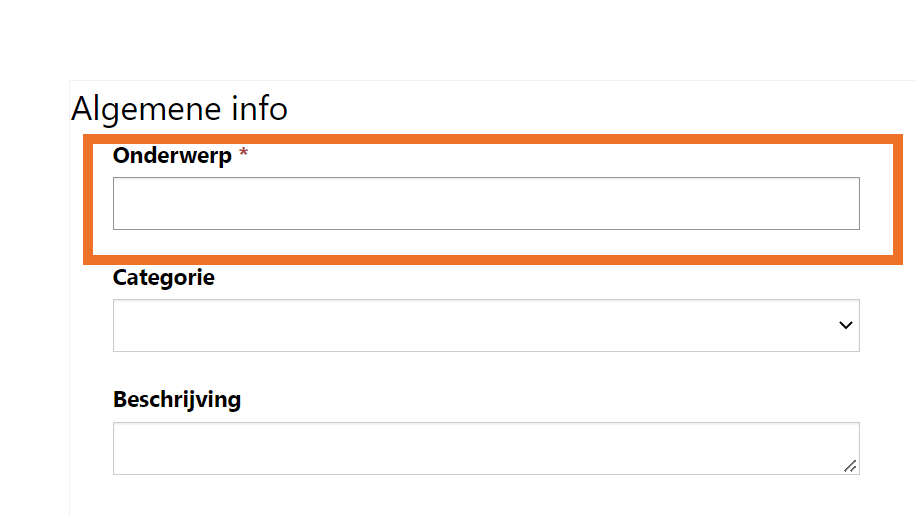Activate the Beschrijving multiline input
This screenshot has height=517, width=915.
[486, 448]
